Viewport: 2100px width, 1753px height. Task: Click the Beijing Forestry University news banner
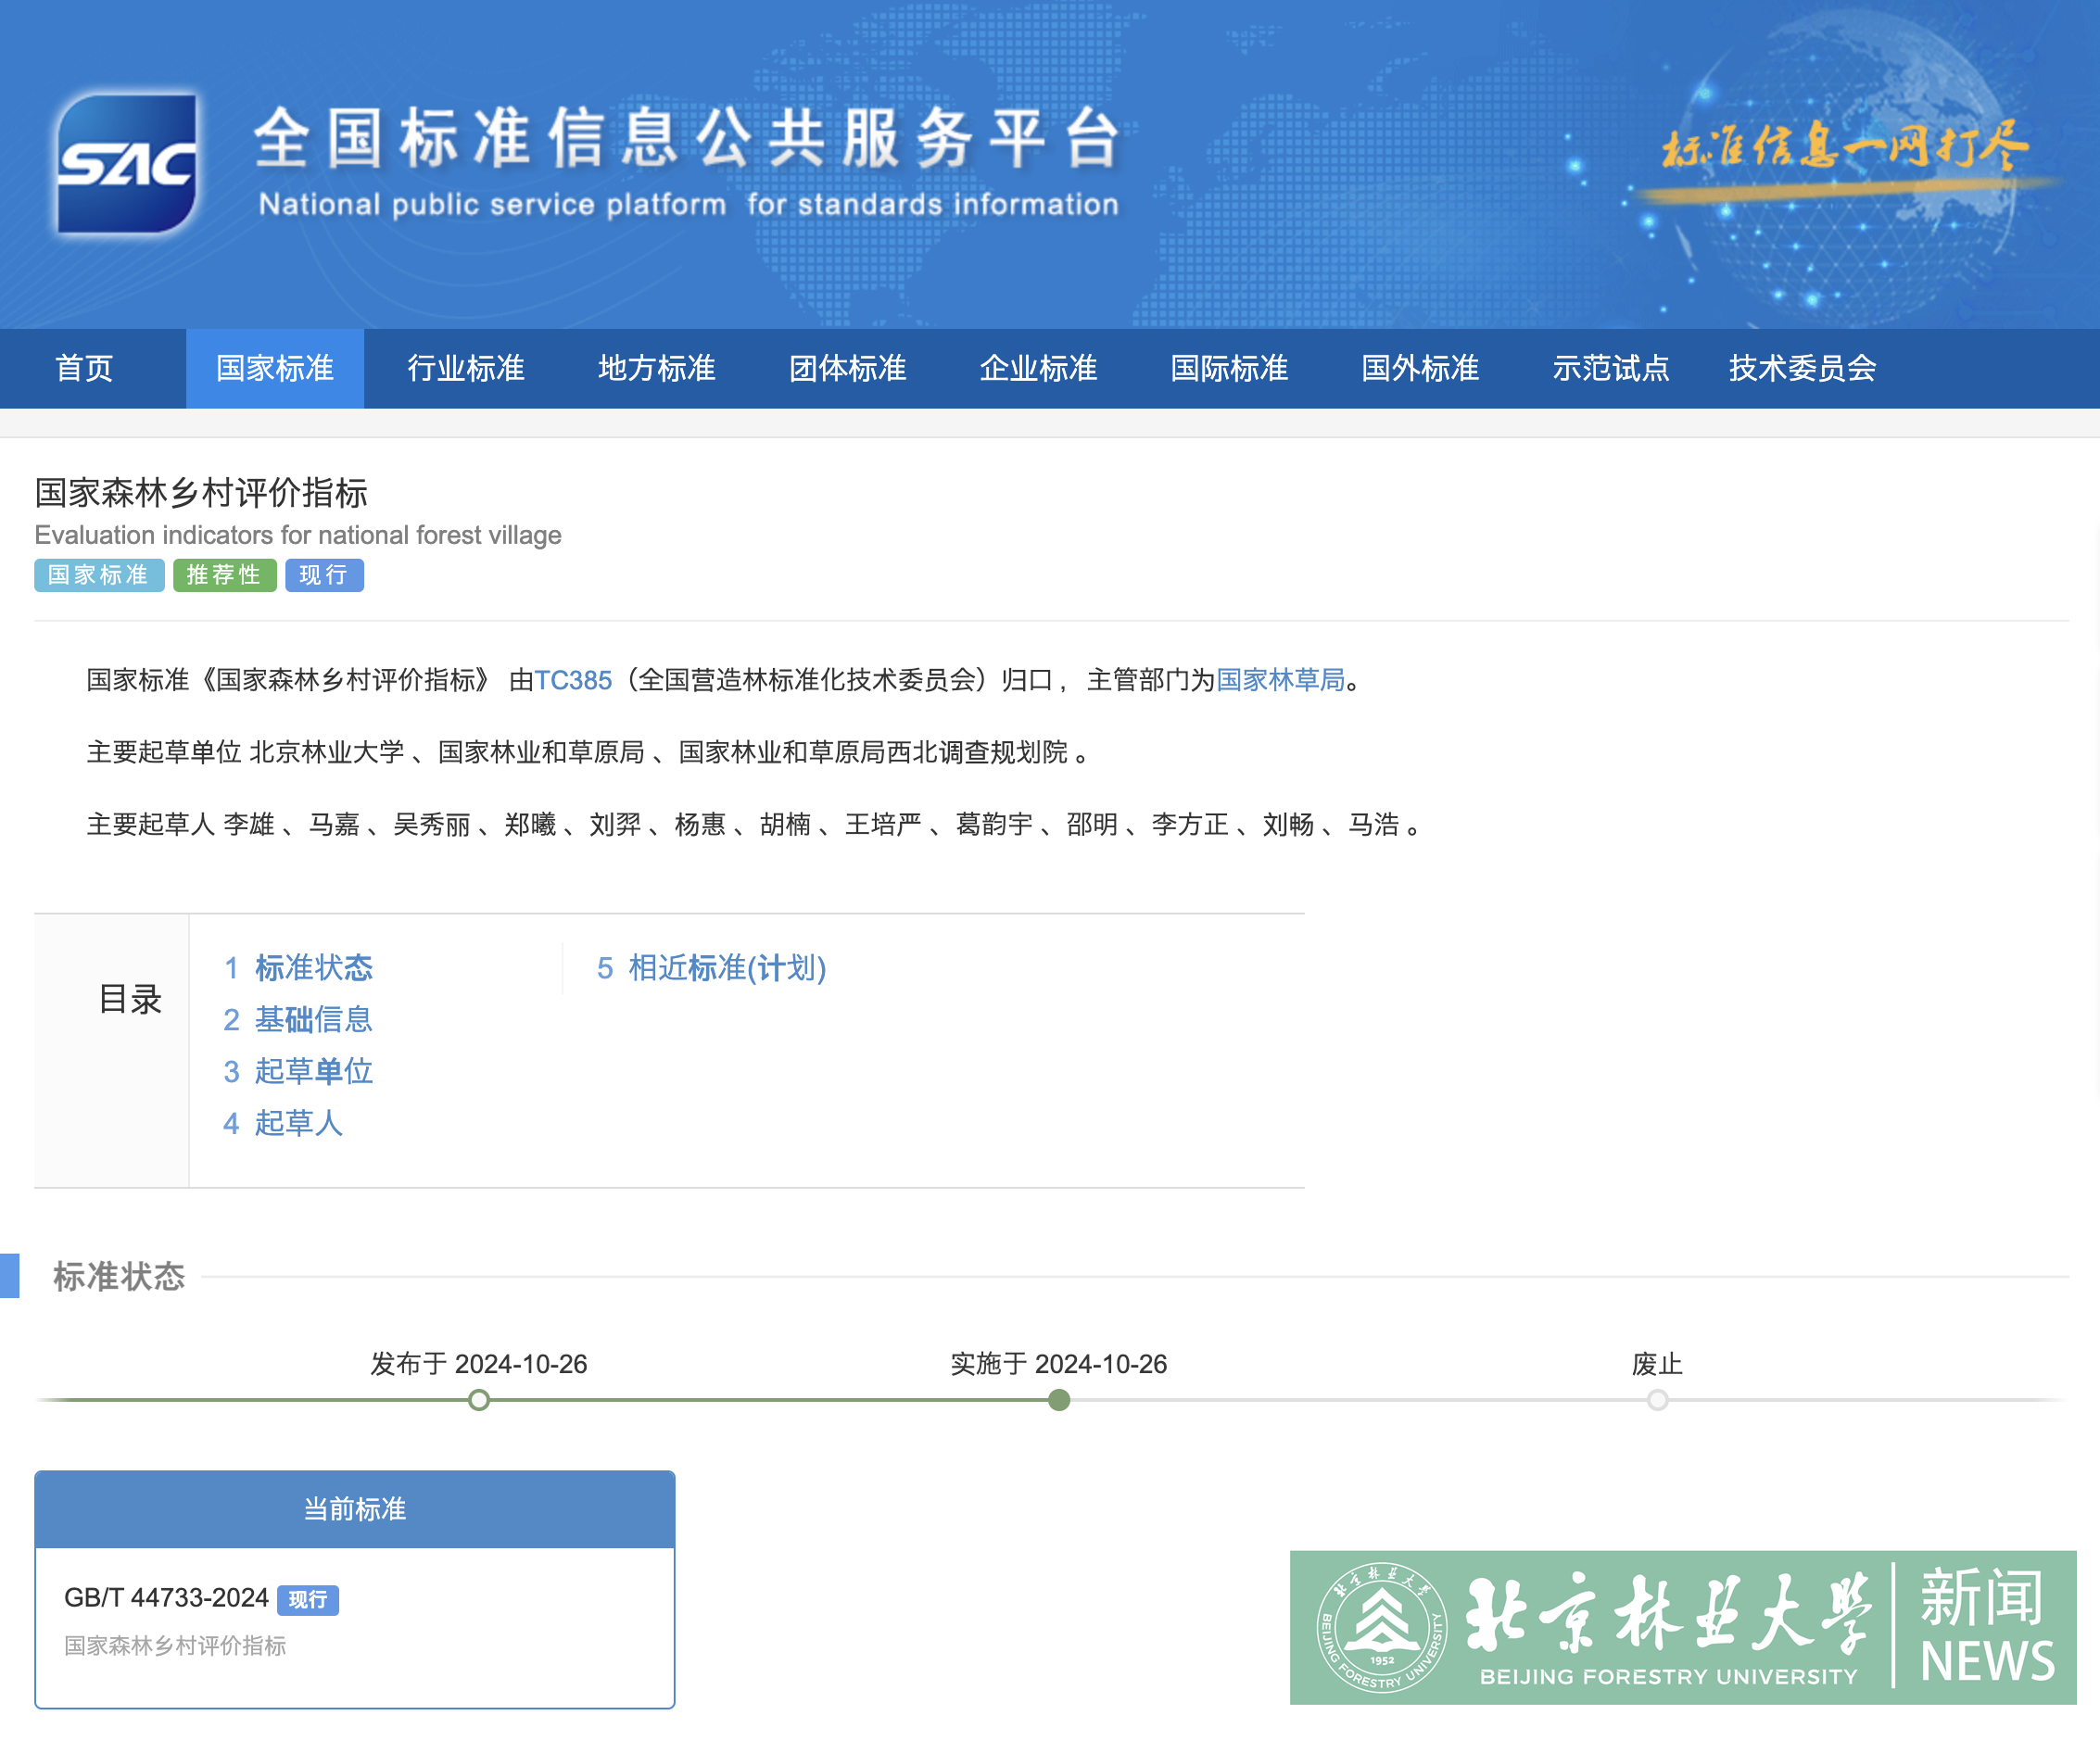click(x=1682, y=1626)
